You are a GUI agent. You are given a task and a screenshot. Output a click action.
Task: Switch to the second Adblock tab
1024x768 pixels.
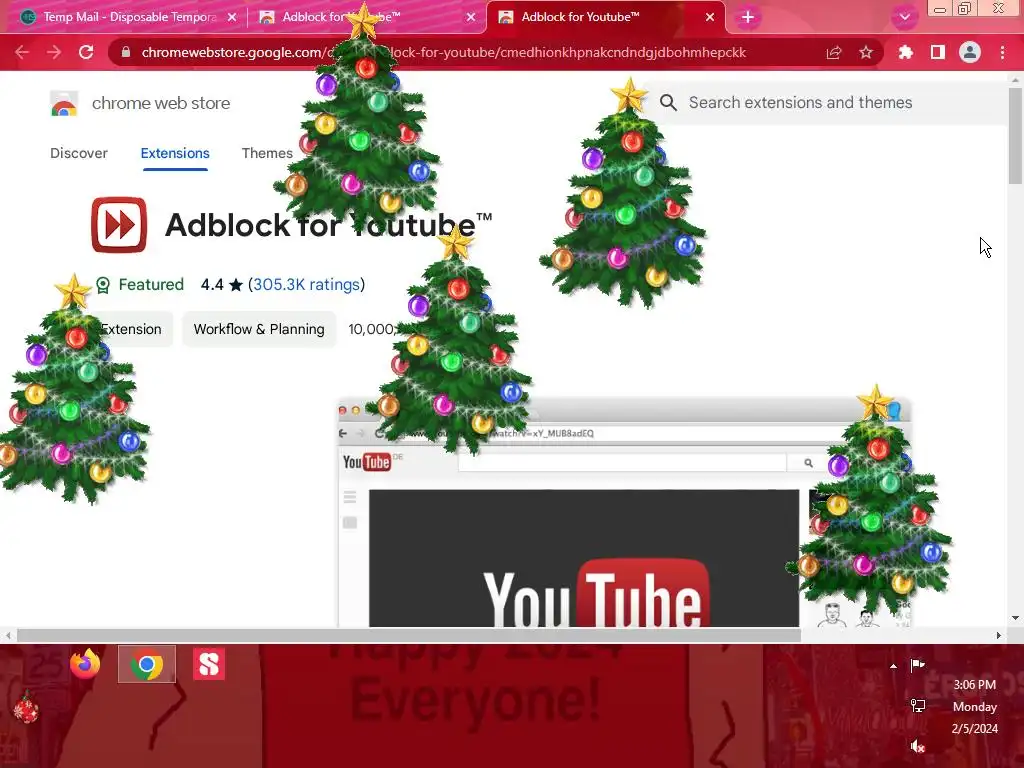(x=367, y=17)
